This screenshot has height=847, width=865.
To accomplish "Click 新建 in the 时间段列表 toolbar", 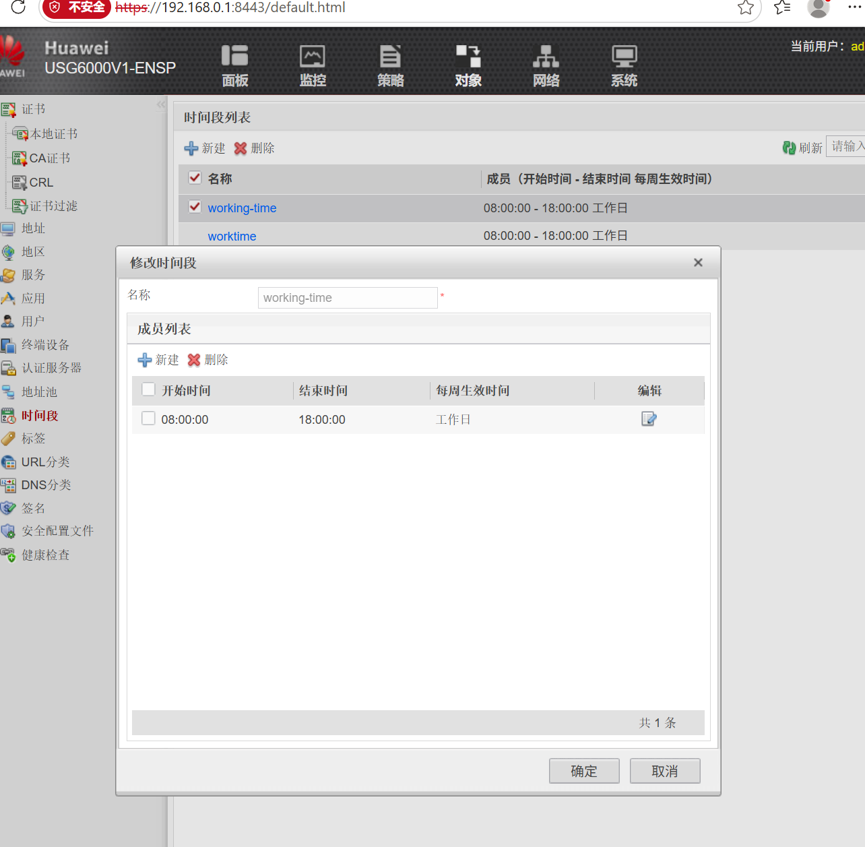I will pyautogui.click(x=205, y=148).
